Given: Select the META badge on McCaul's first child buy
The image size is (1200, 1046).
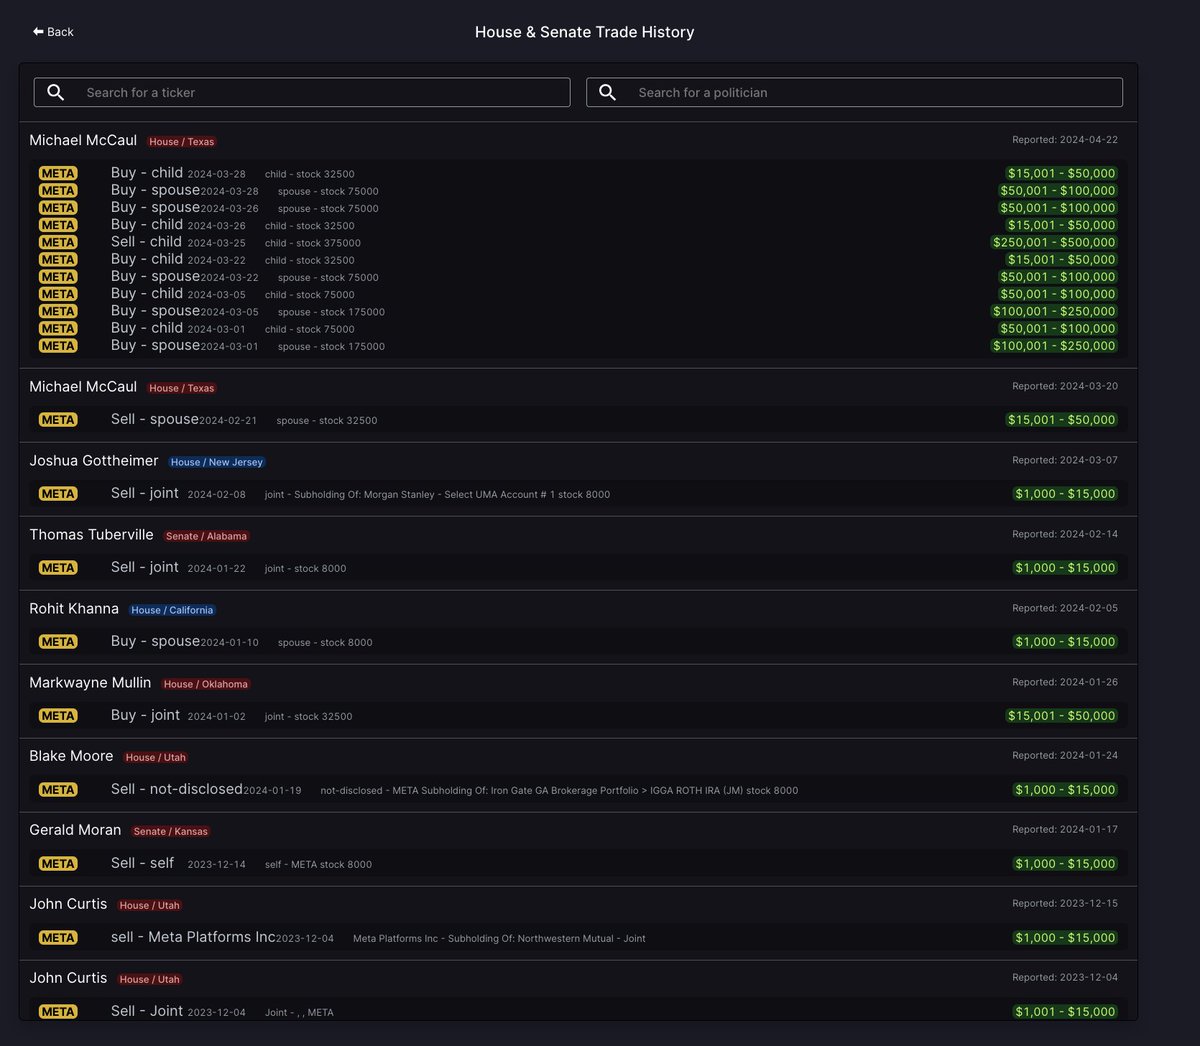Looking at the screenshot, I should [57, 173].
